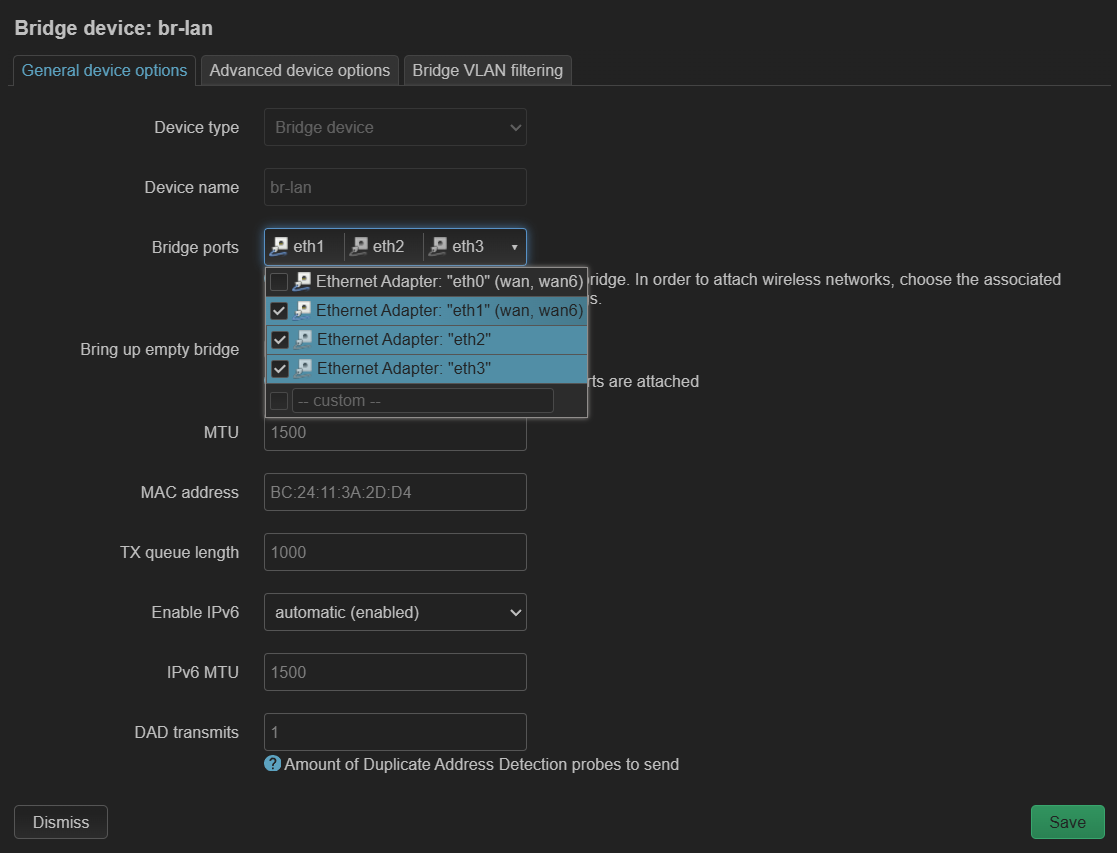Collapse the Bridge ports dropdown arrow
The width and height of the screenshot is (1117, 853).
tap(514, 247)
